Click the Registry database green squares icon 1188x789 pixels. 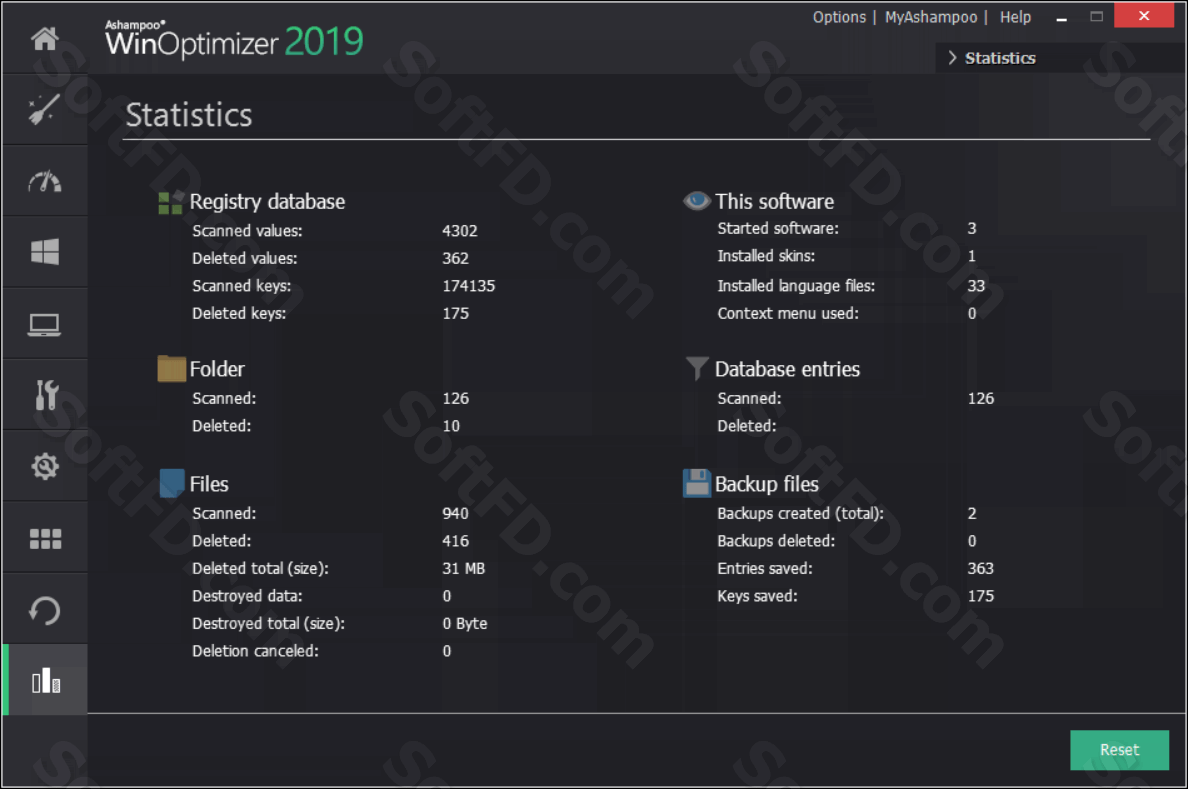[170, 202]
